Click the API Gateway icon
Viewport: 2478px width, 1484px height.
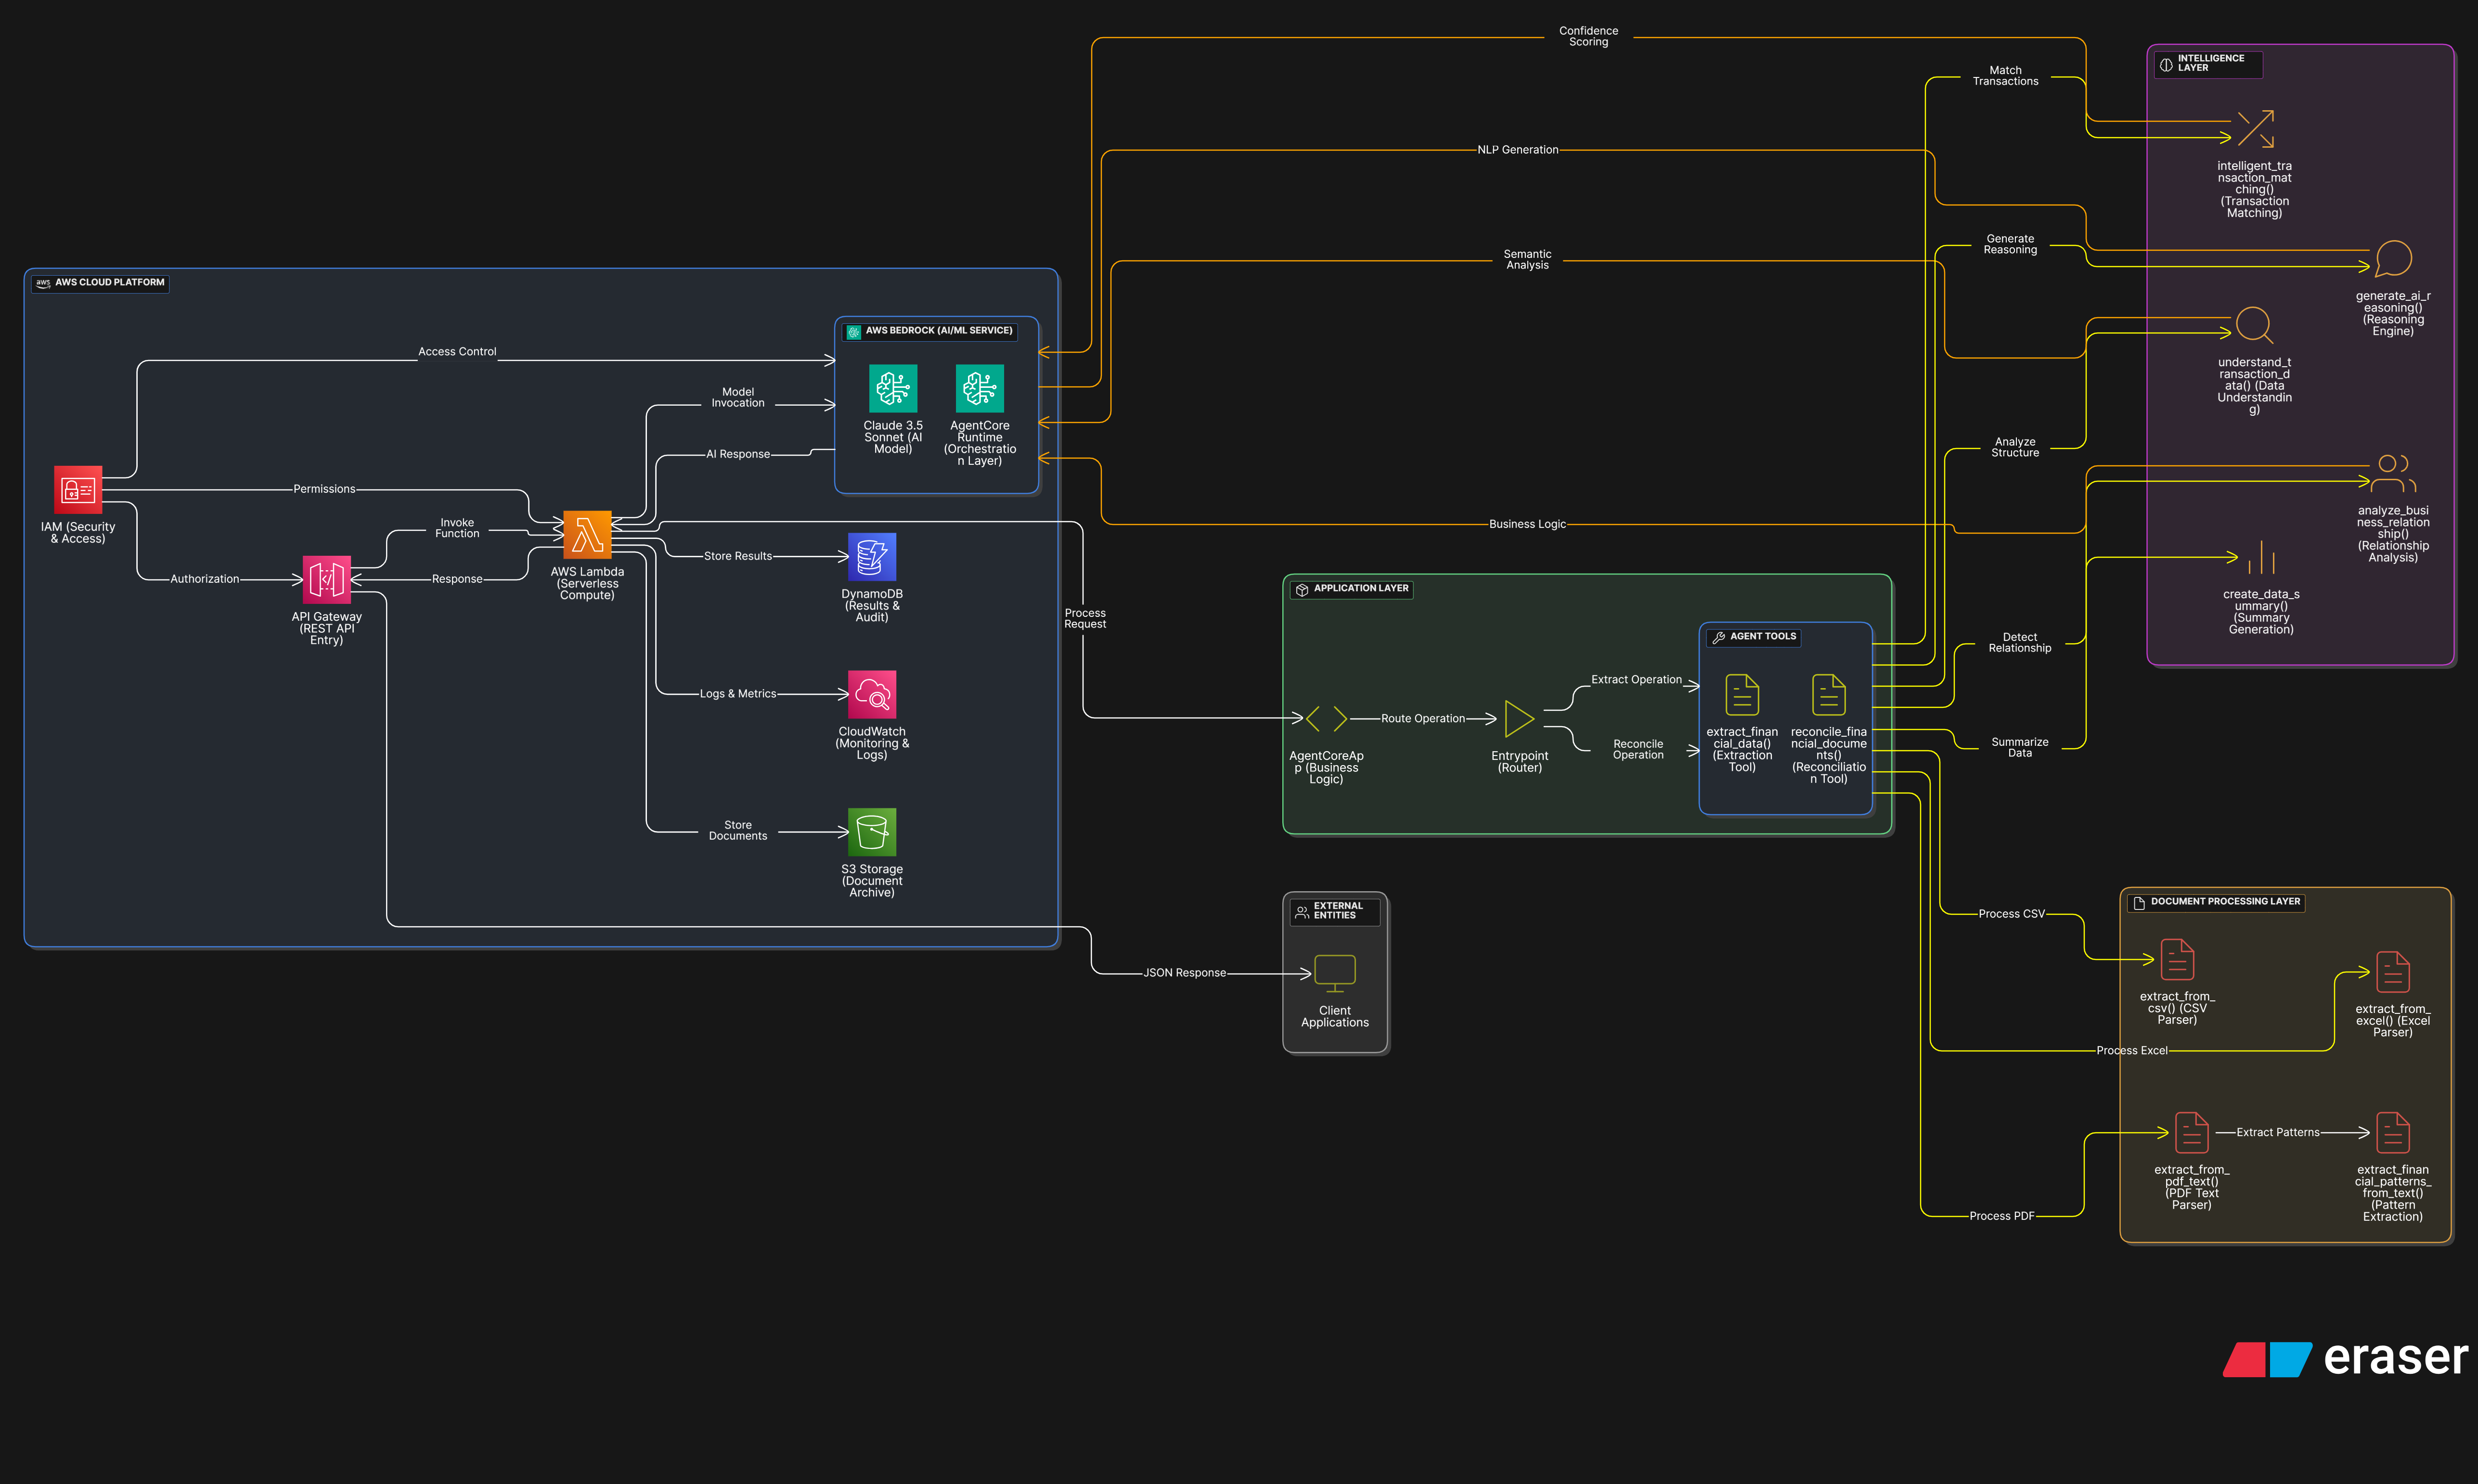(326, 579)
